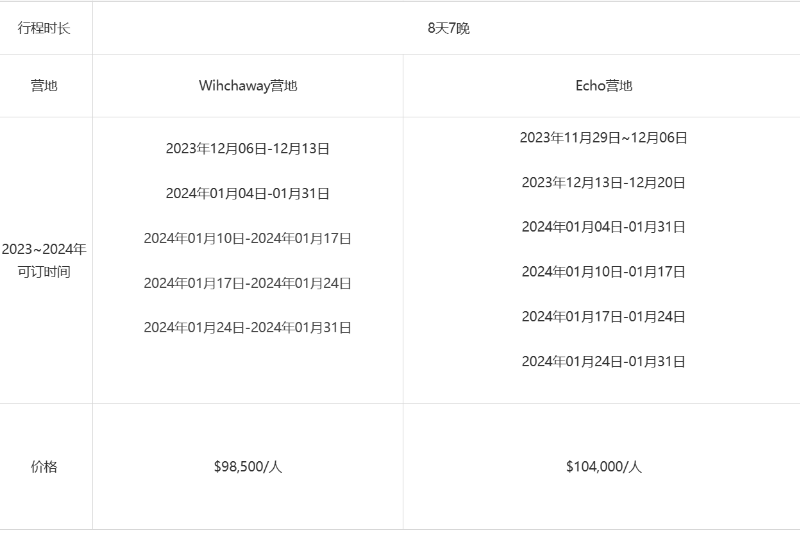Click Wihchaway date 2024年01月10日-2024年01月17日

tap(247, 238)
